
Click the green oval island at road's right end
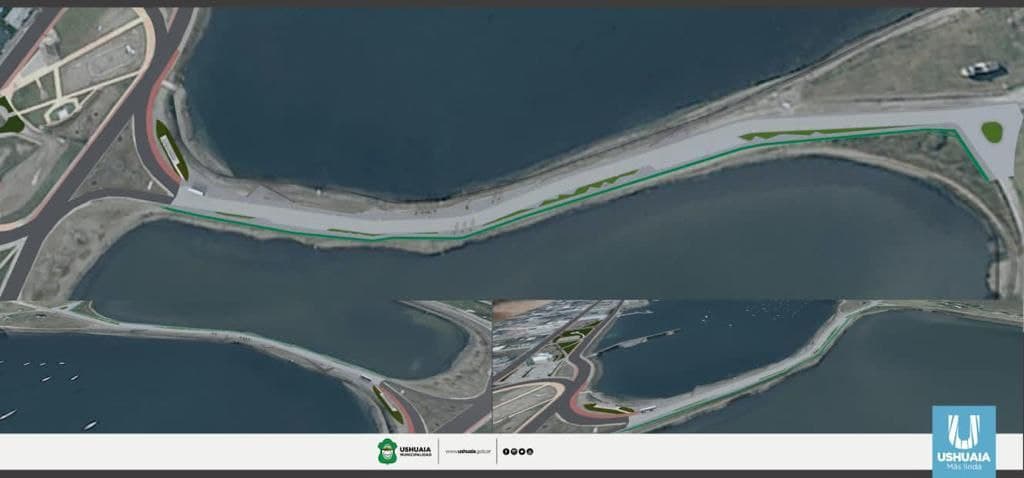(991, 131)
